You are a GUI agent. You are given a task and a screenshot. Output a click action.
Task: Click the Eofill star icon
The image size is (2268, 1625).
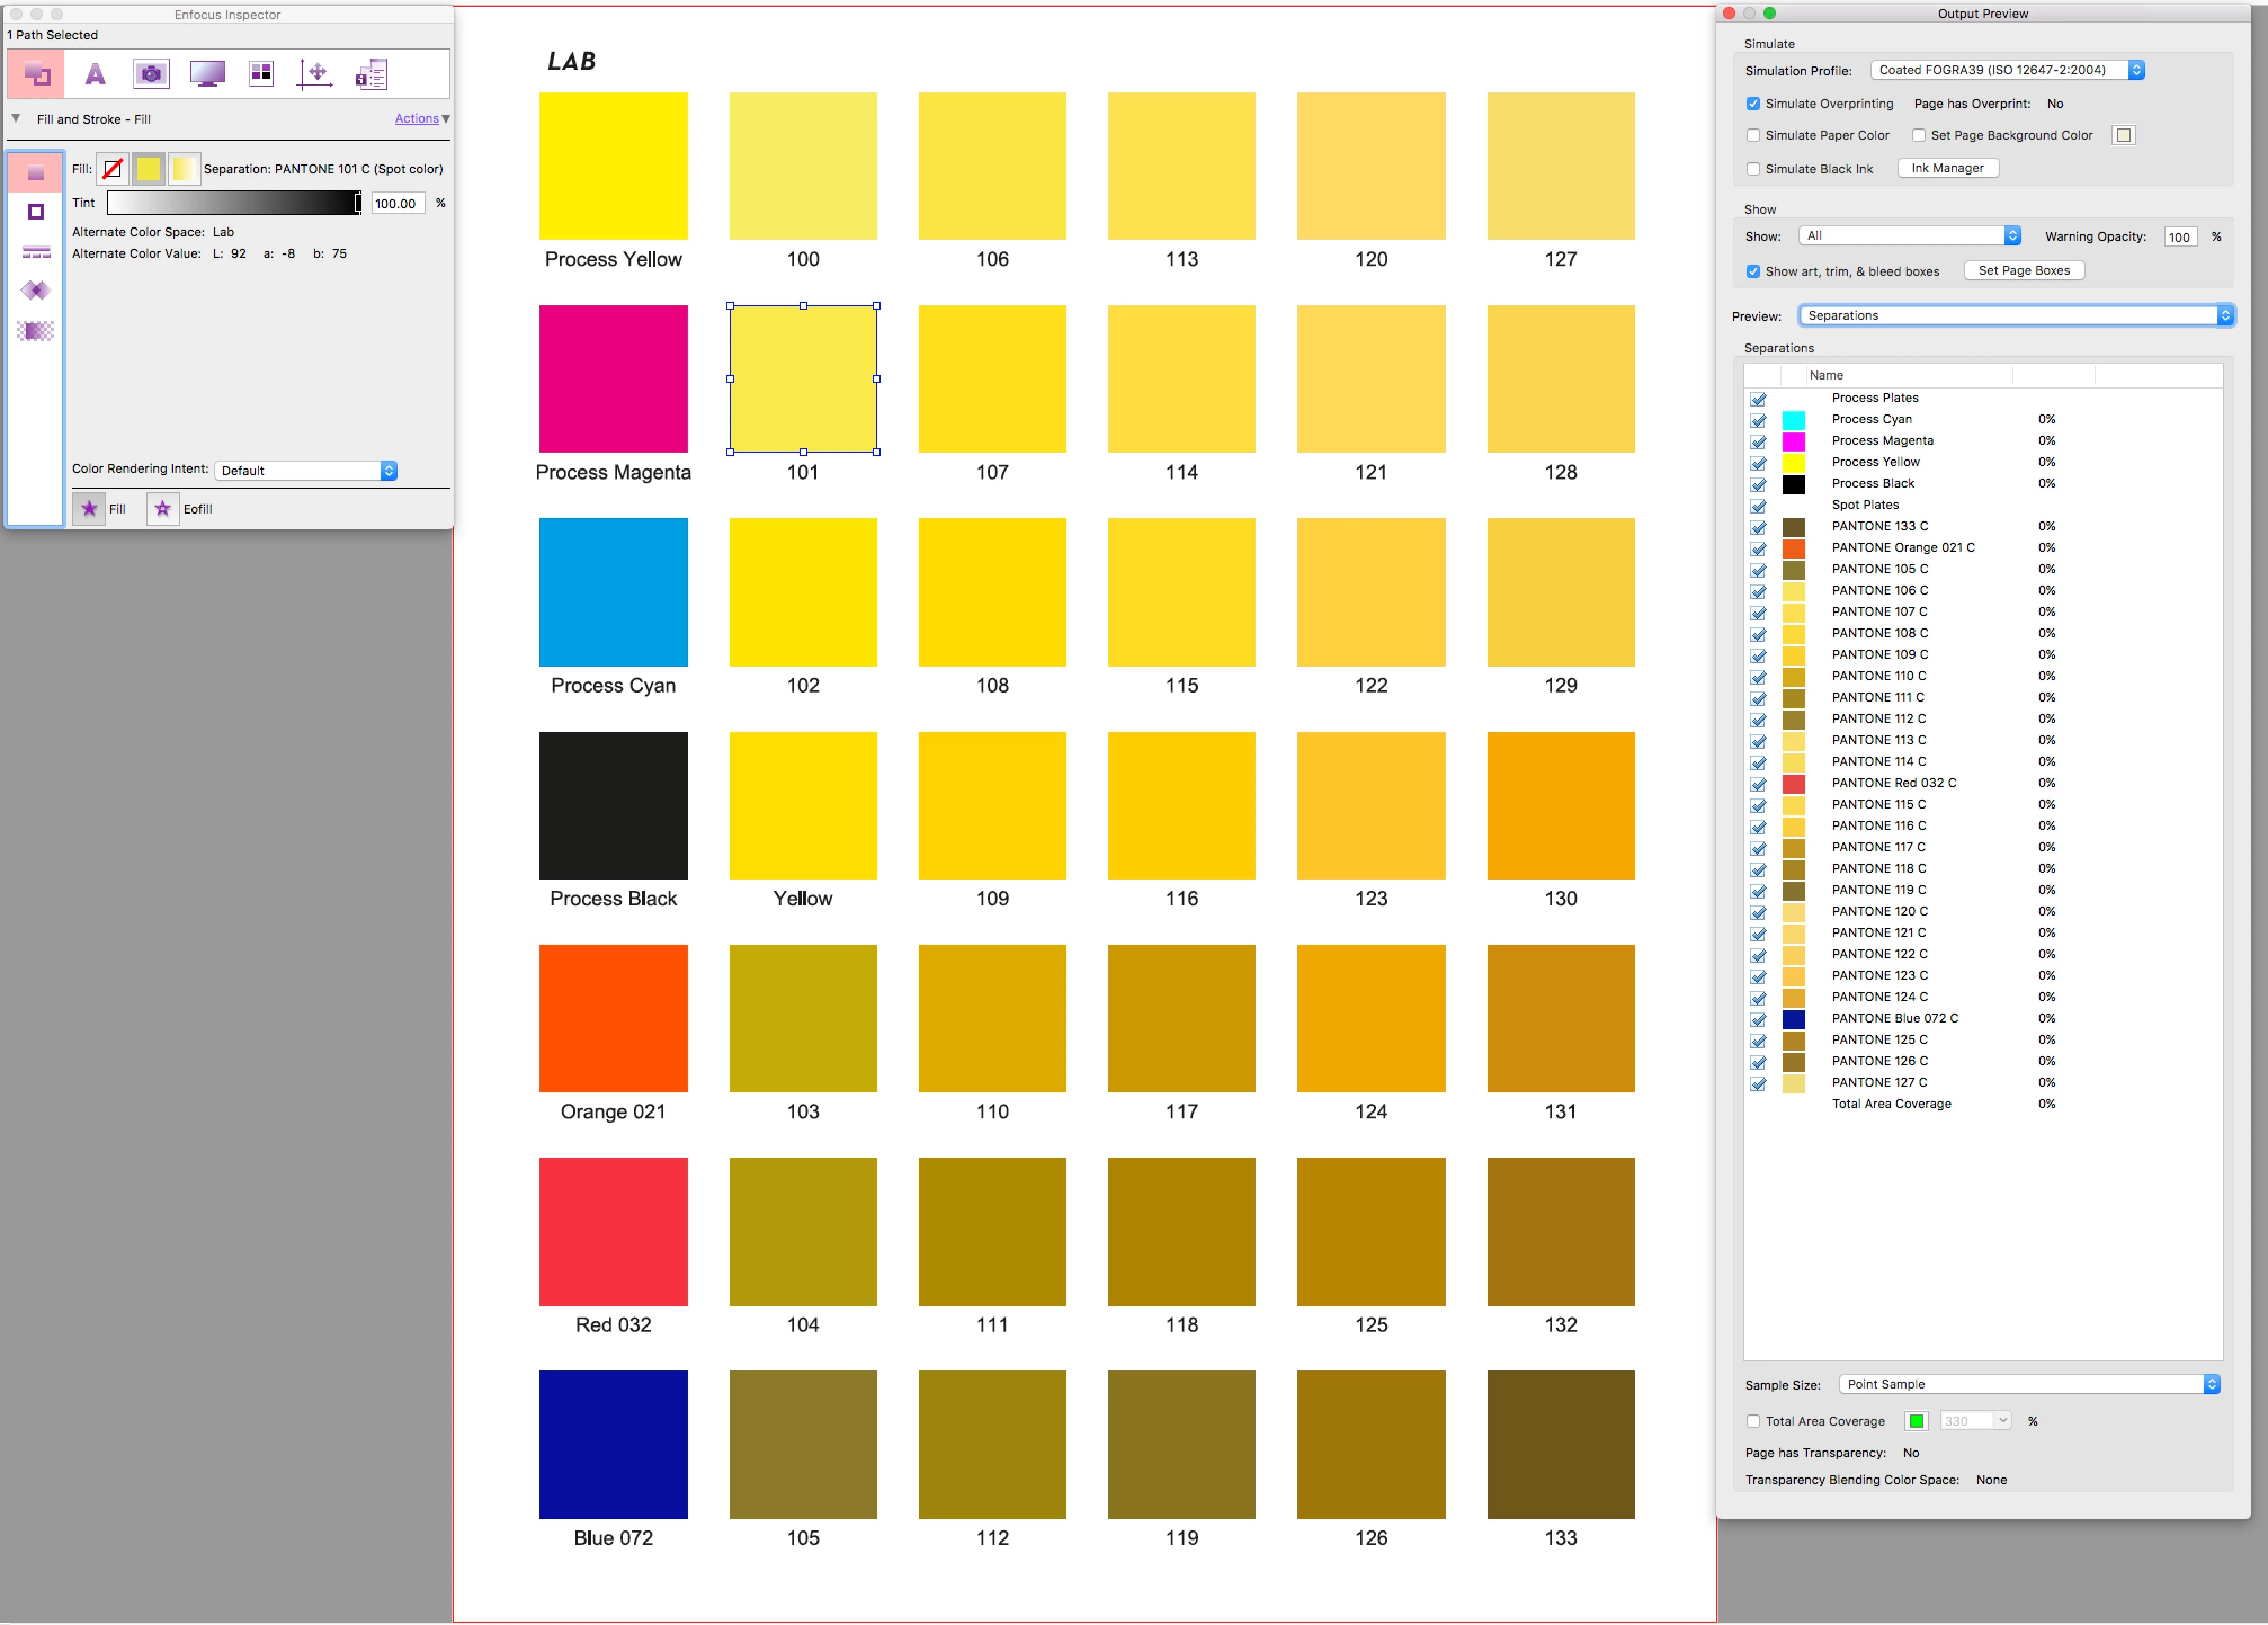tap(163, 509)
